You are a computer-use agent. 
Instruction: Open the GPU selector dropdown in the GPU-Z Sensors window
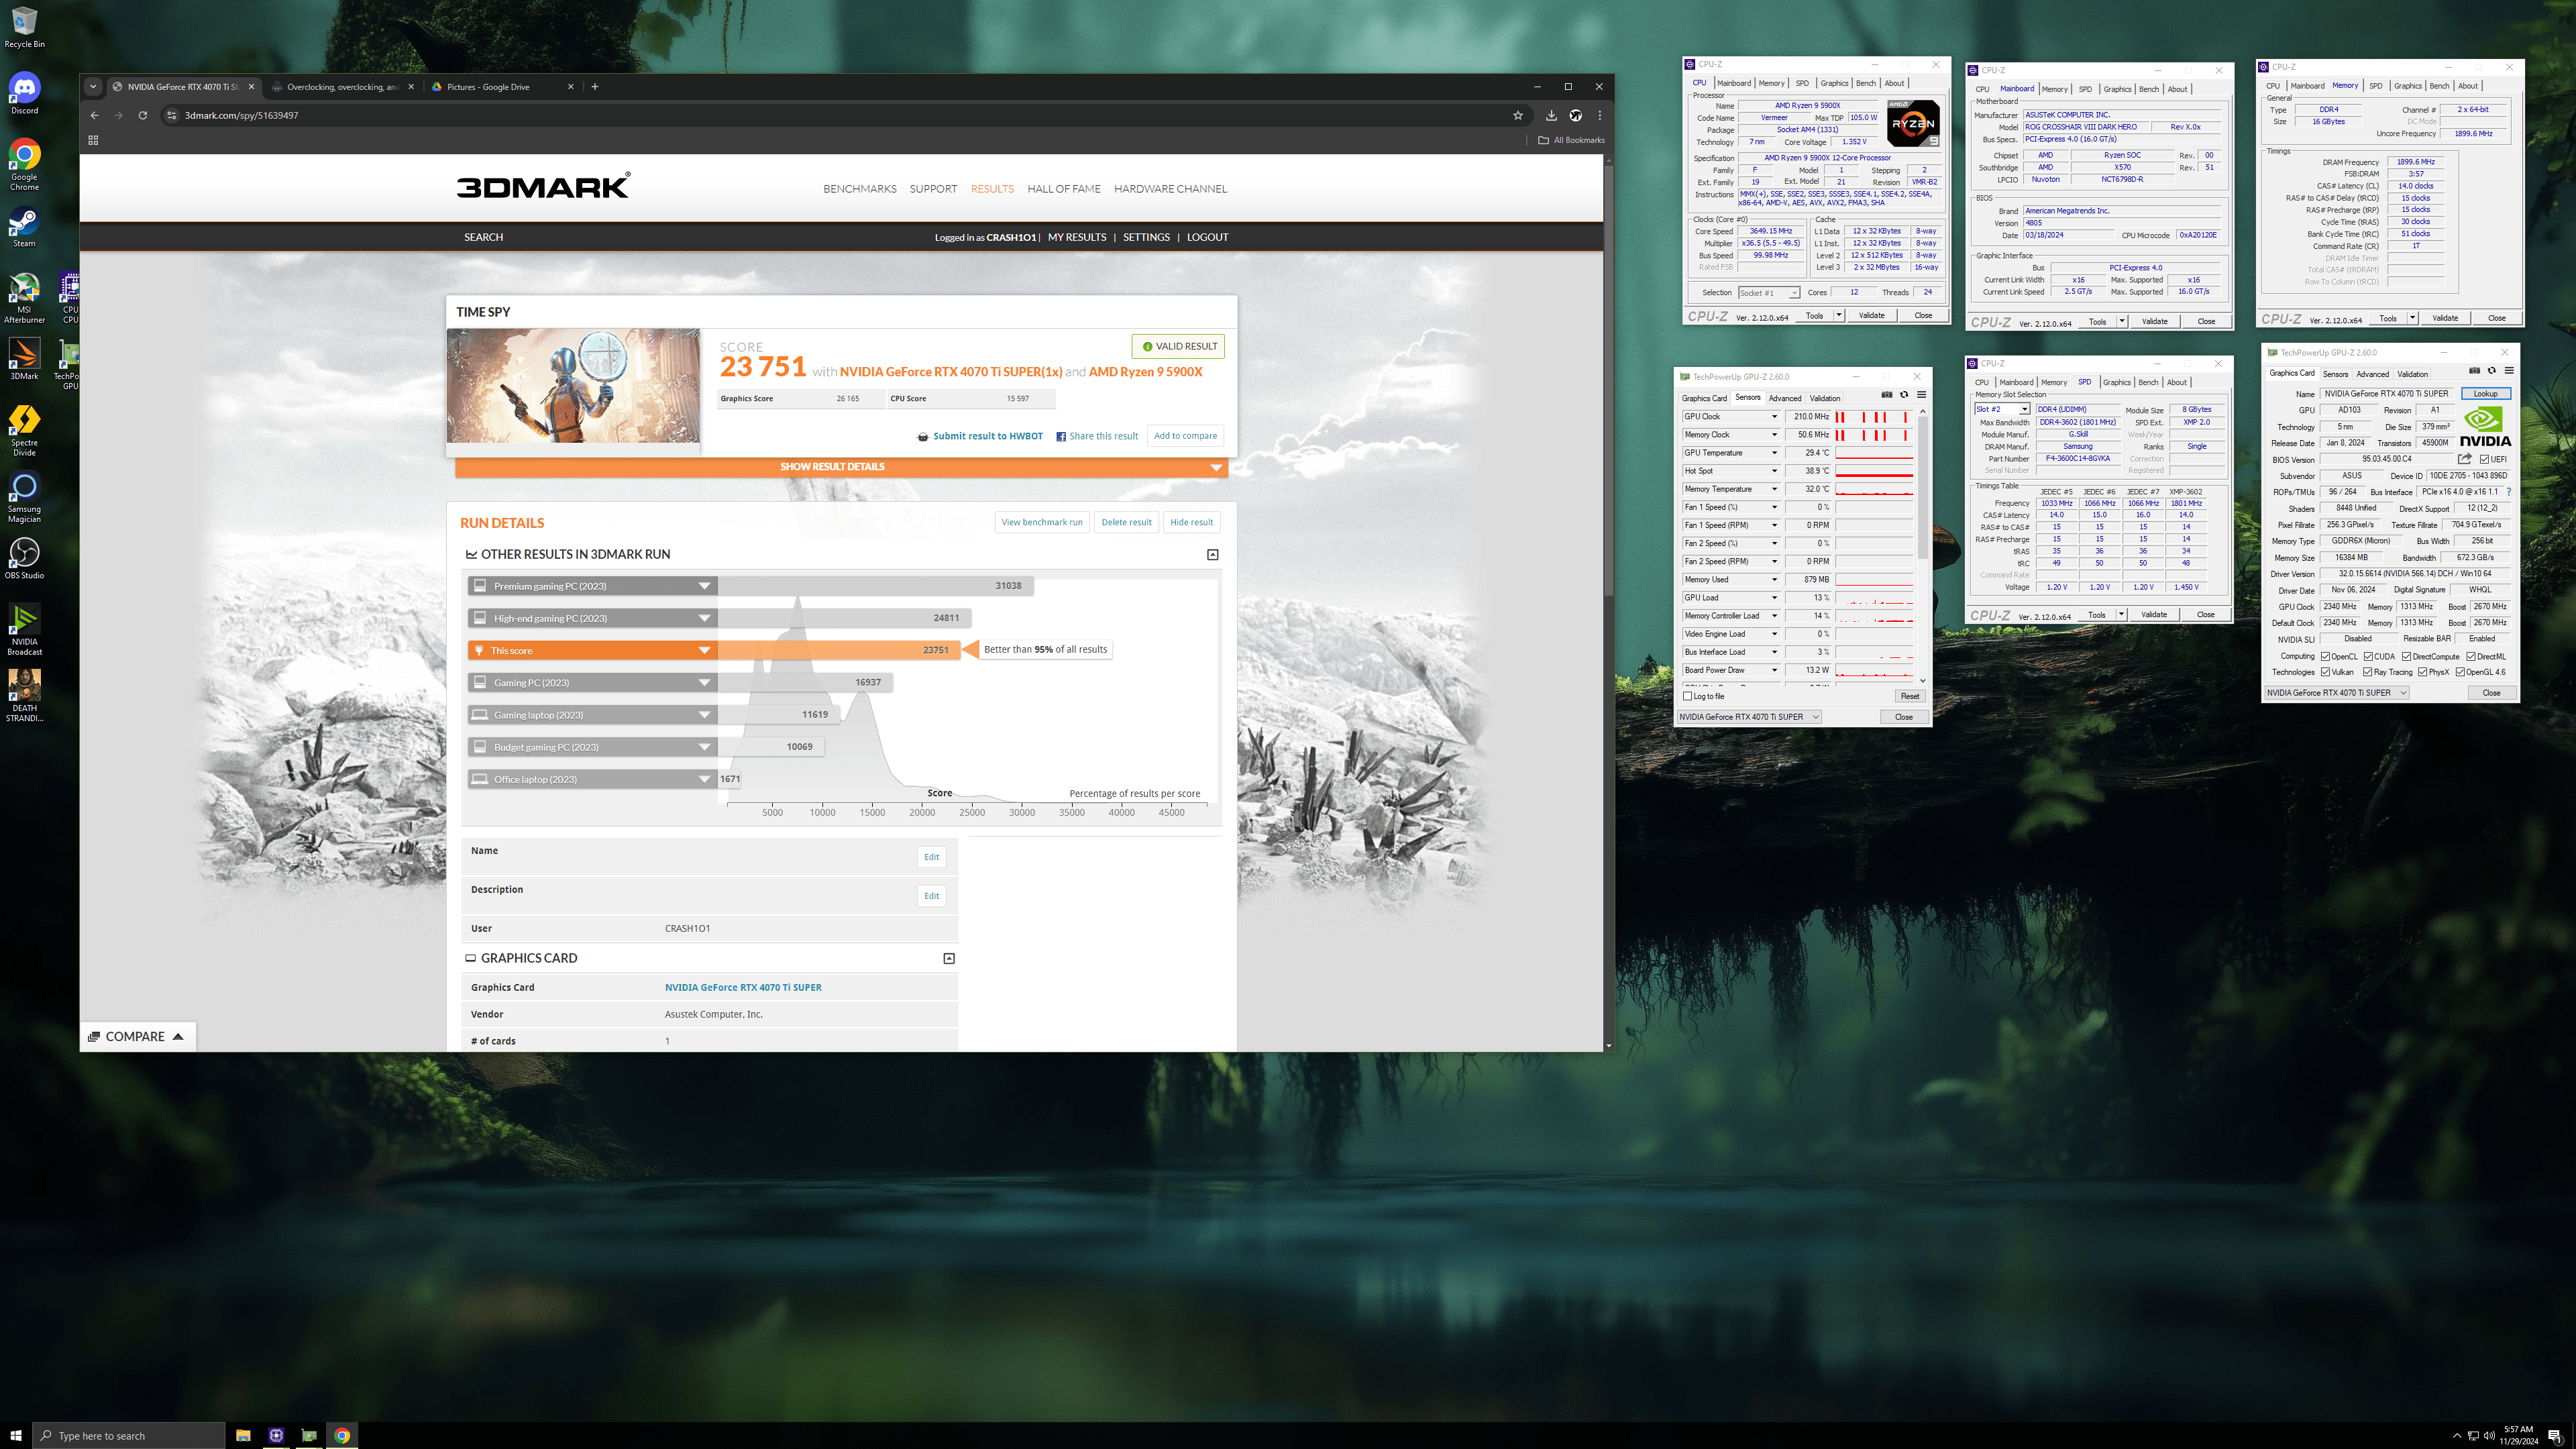1749,717
